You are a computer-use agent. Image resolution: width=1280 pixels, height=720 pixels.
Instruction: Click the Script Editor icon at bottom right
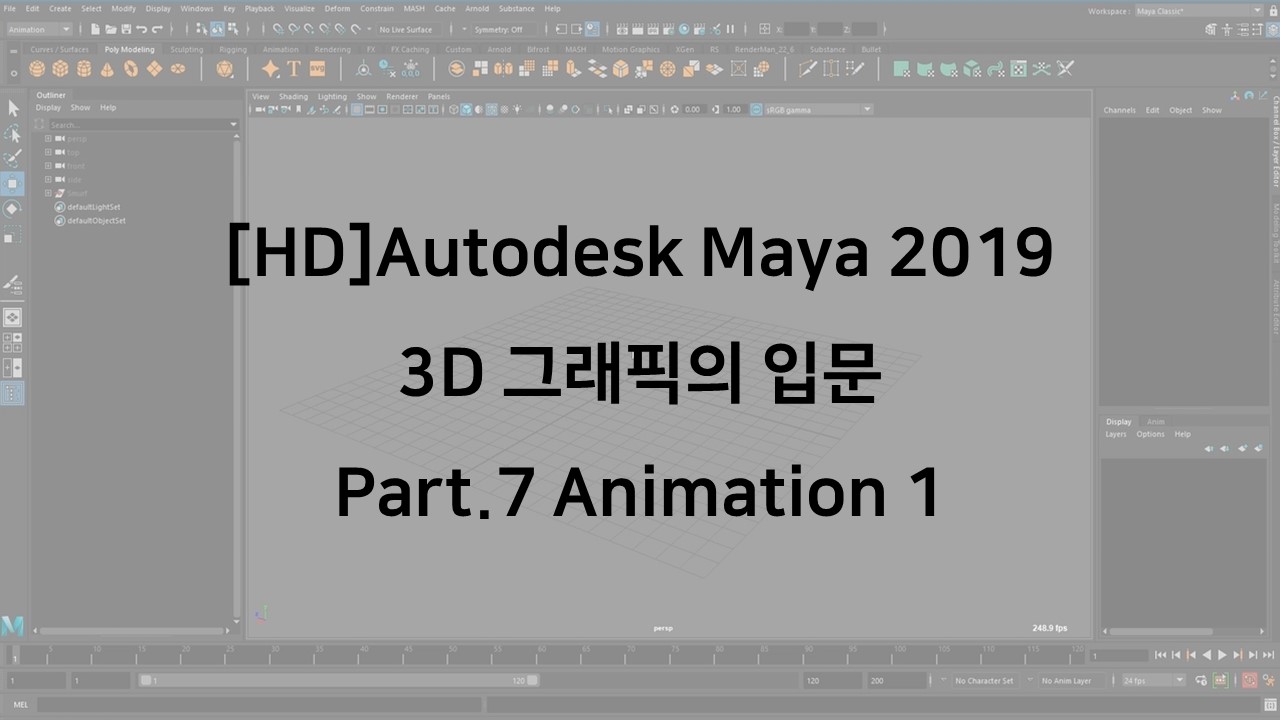tap(1270, 704)
